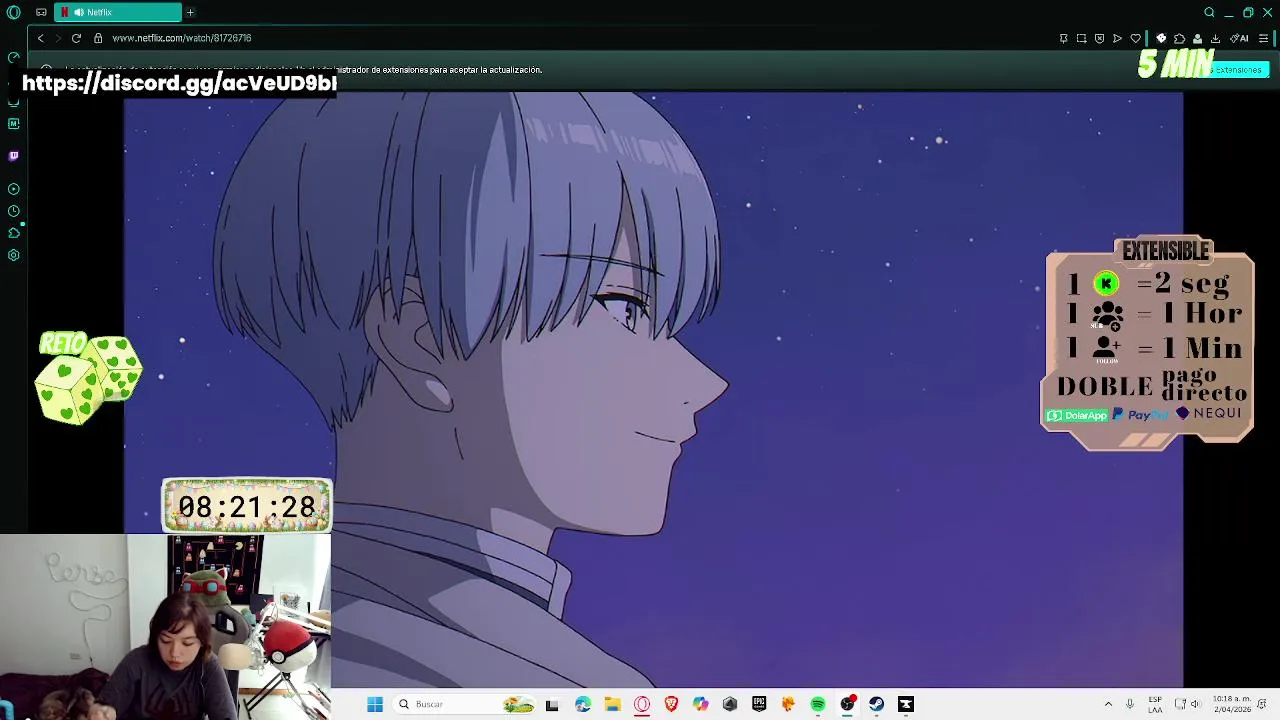Open the extensions puzzle cube toolbar icon
This screenshot has width=1280, height=720.
click(x=1179, y=38)
